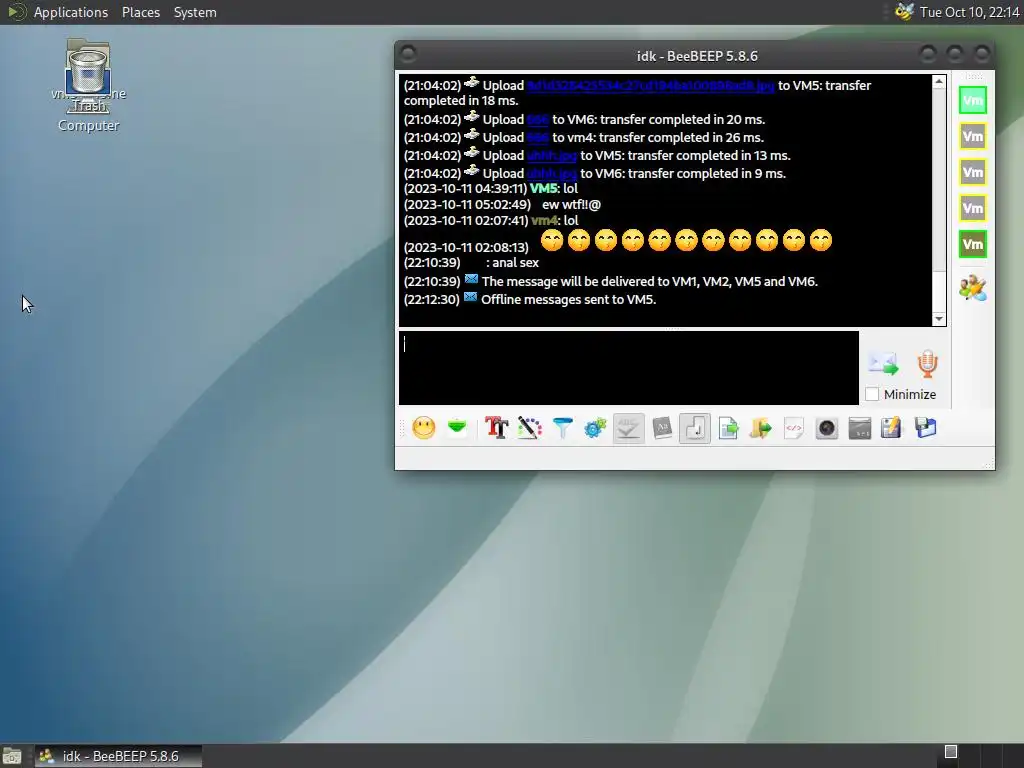Click the dark window panel toolbar icon
The height and width of the screenshot is (768, 1024).
pos(859,428)
